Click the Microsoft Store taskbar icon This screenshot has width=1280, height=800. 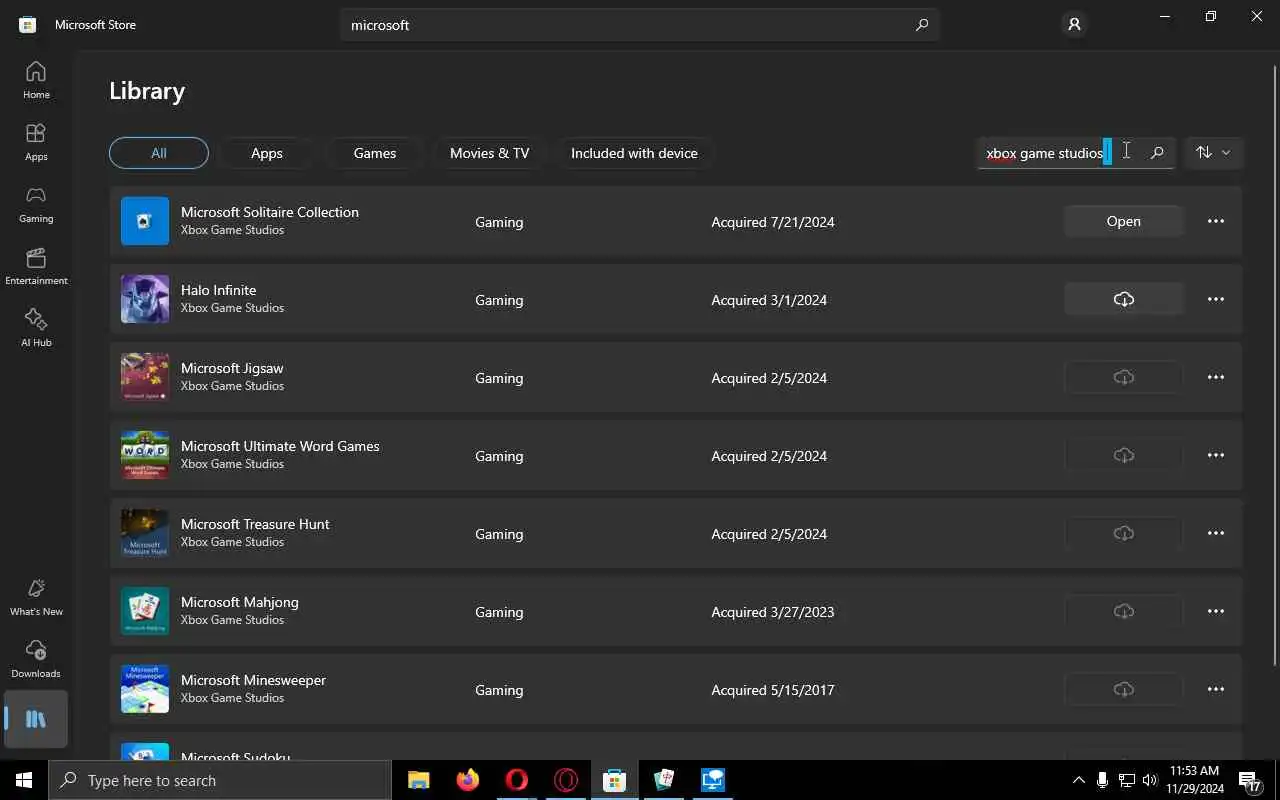pyautogui.click(x=614, y=780)
